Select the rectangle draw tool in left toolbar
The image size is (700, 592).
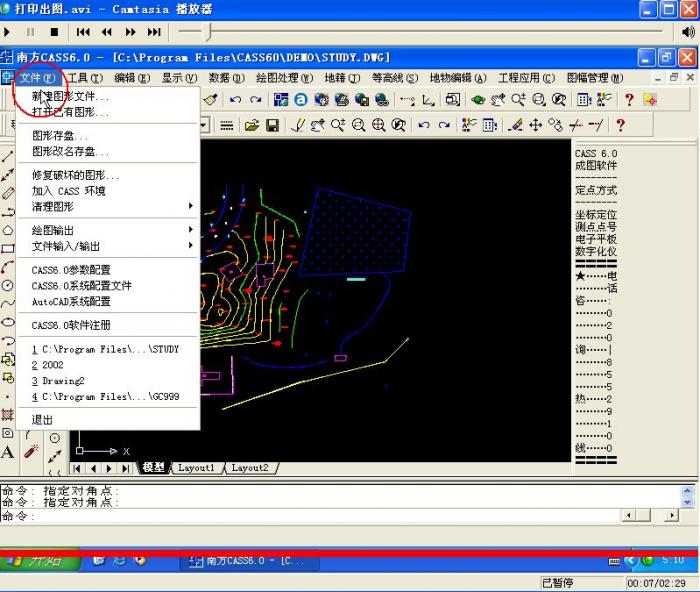tap(8, 248)
